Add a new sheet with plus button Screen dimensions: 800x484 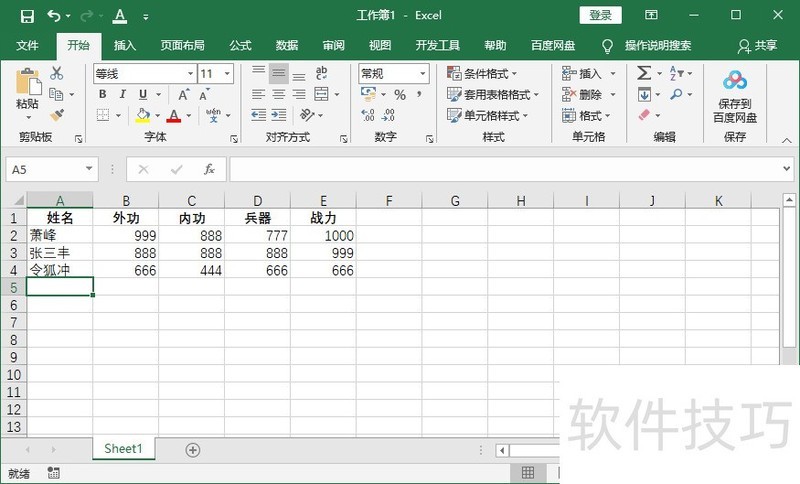pos(192,450)
